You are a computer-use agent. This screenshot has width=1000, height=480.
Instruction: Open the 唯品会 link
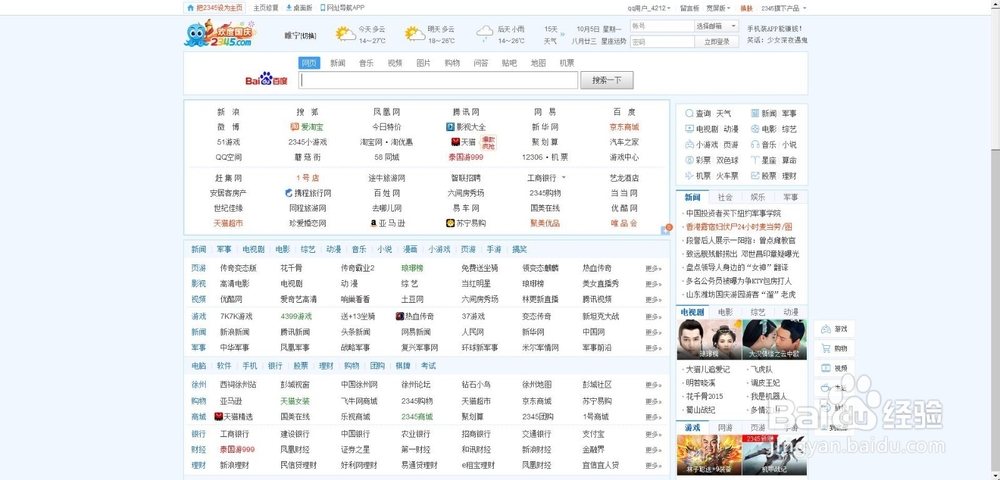[x=624, y=223]
